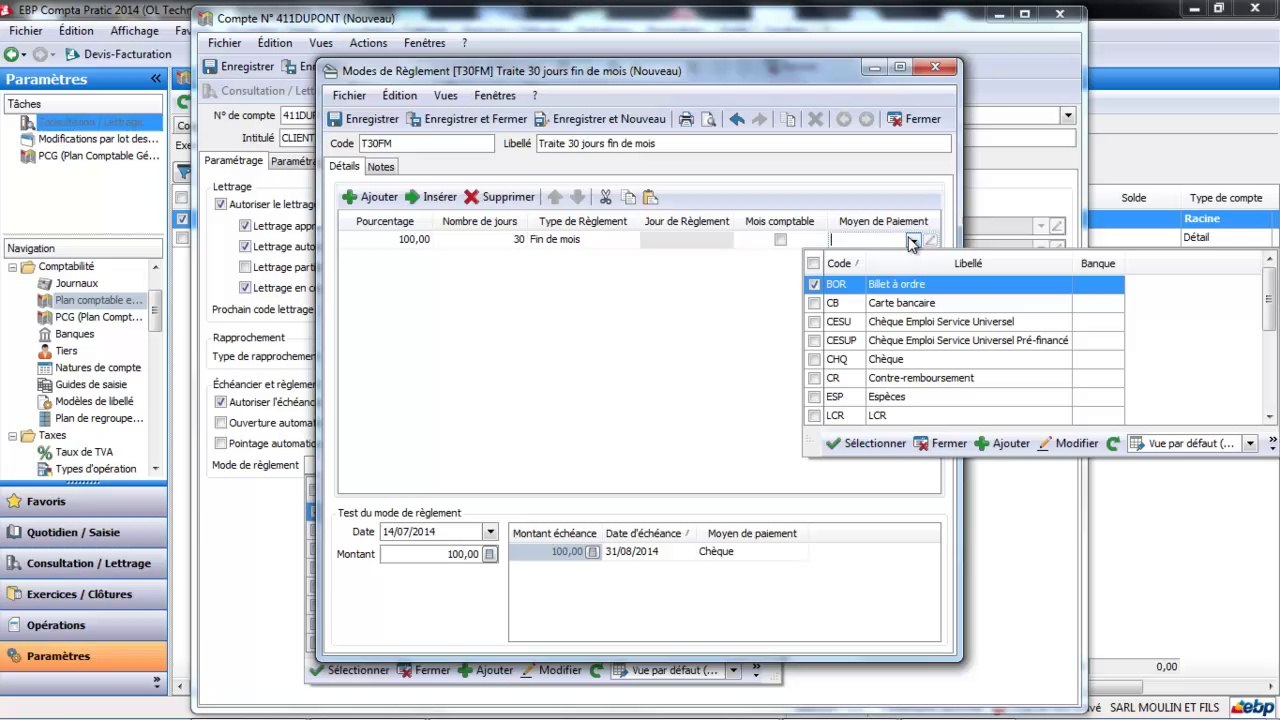Click Sélectionner in payment method popup
The height and width of the screenshot is (720, 1280).
(866, 443)
